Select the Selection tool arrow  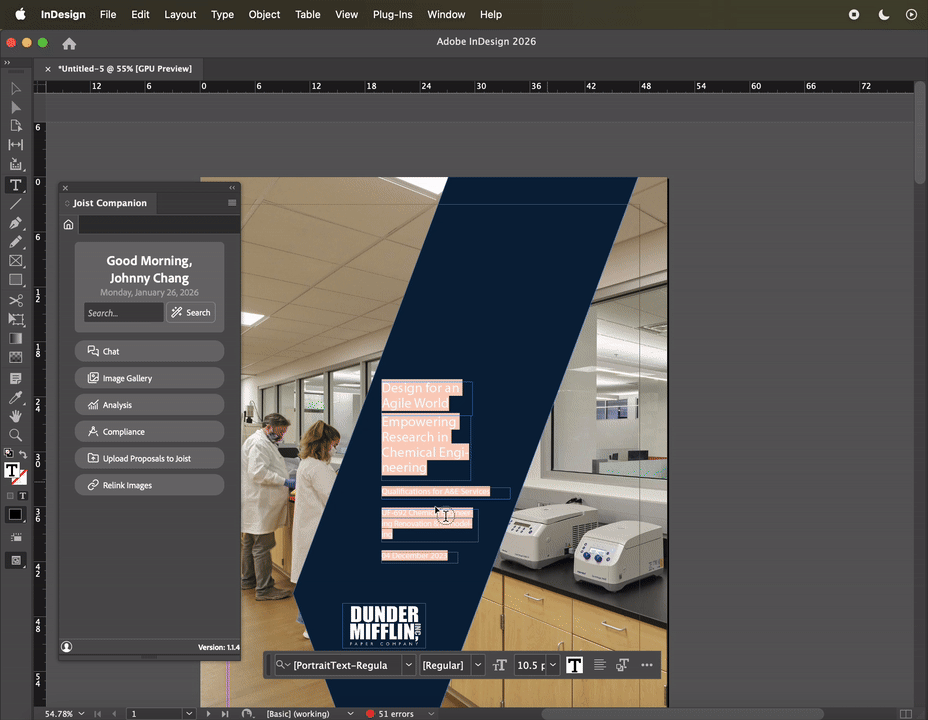(15, 89)
